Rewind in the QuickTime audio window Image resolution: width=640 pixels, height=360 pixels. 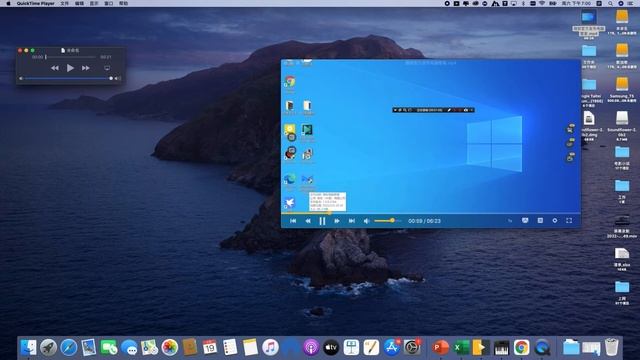[55, 68]
